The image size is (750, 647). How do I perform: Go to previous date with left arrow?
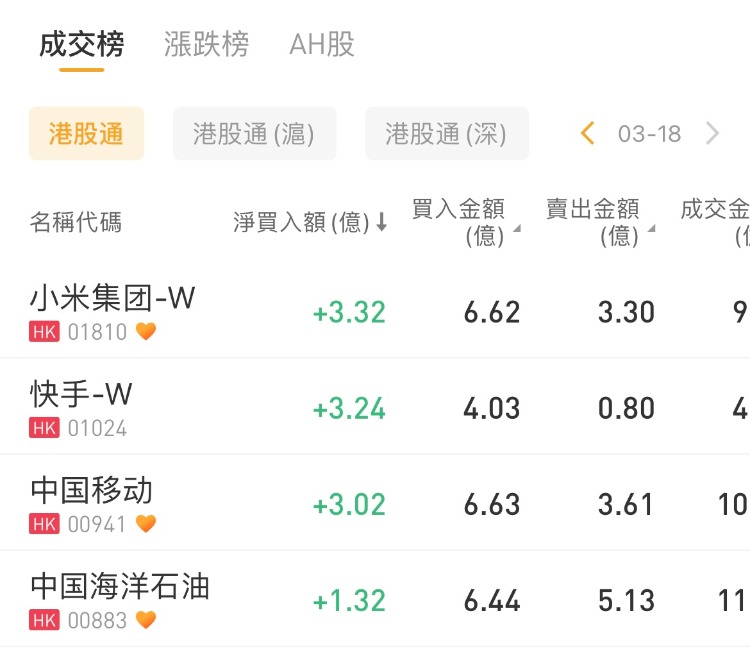coord(588,133)
